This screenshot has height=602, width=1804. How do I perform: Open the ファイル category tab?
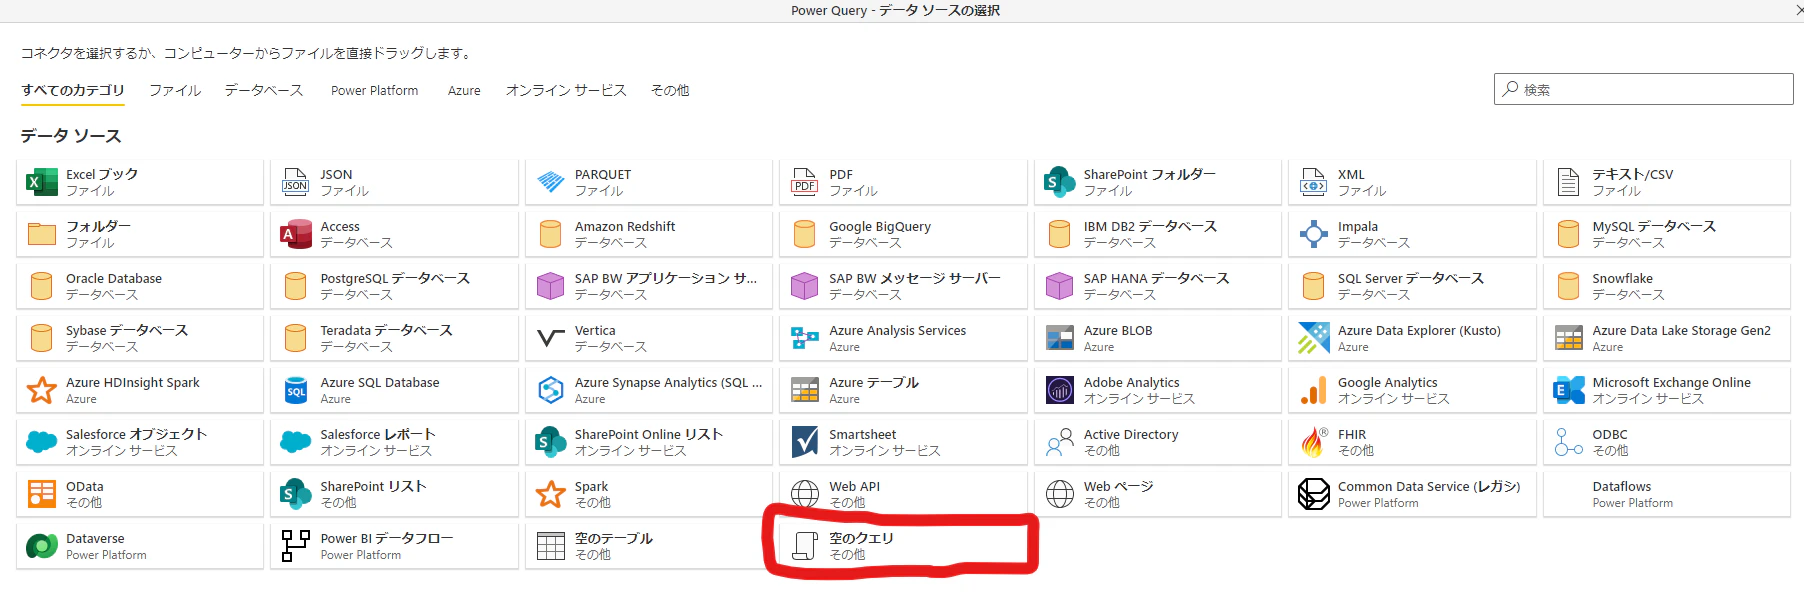point(175,90)
